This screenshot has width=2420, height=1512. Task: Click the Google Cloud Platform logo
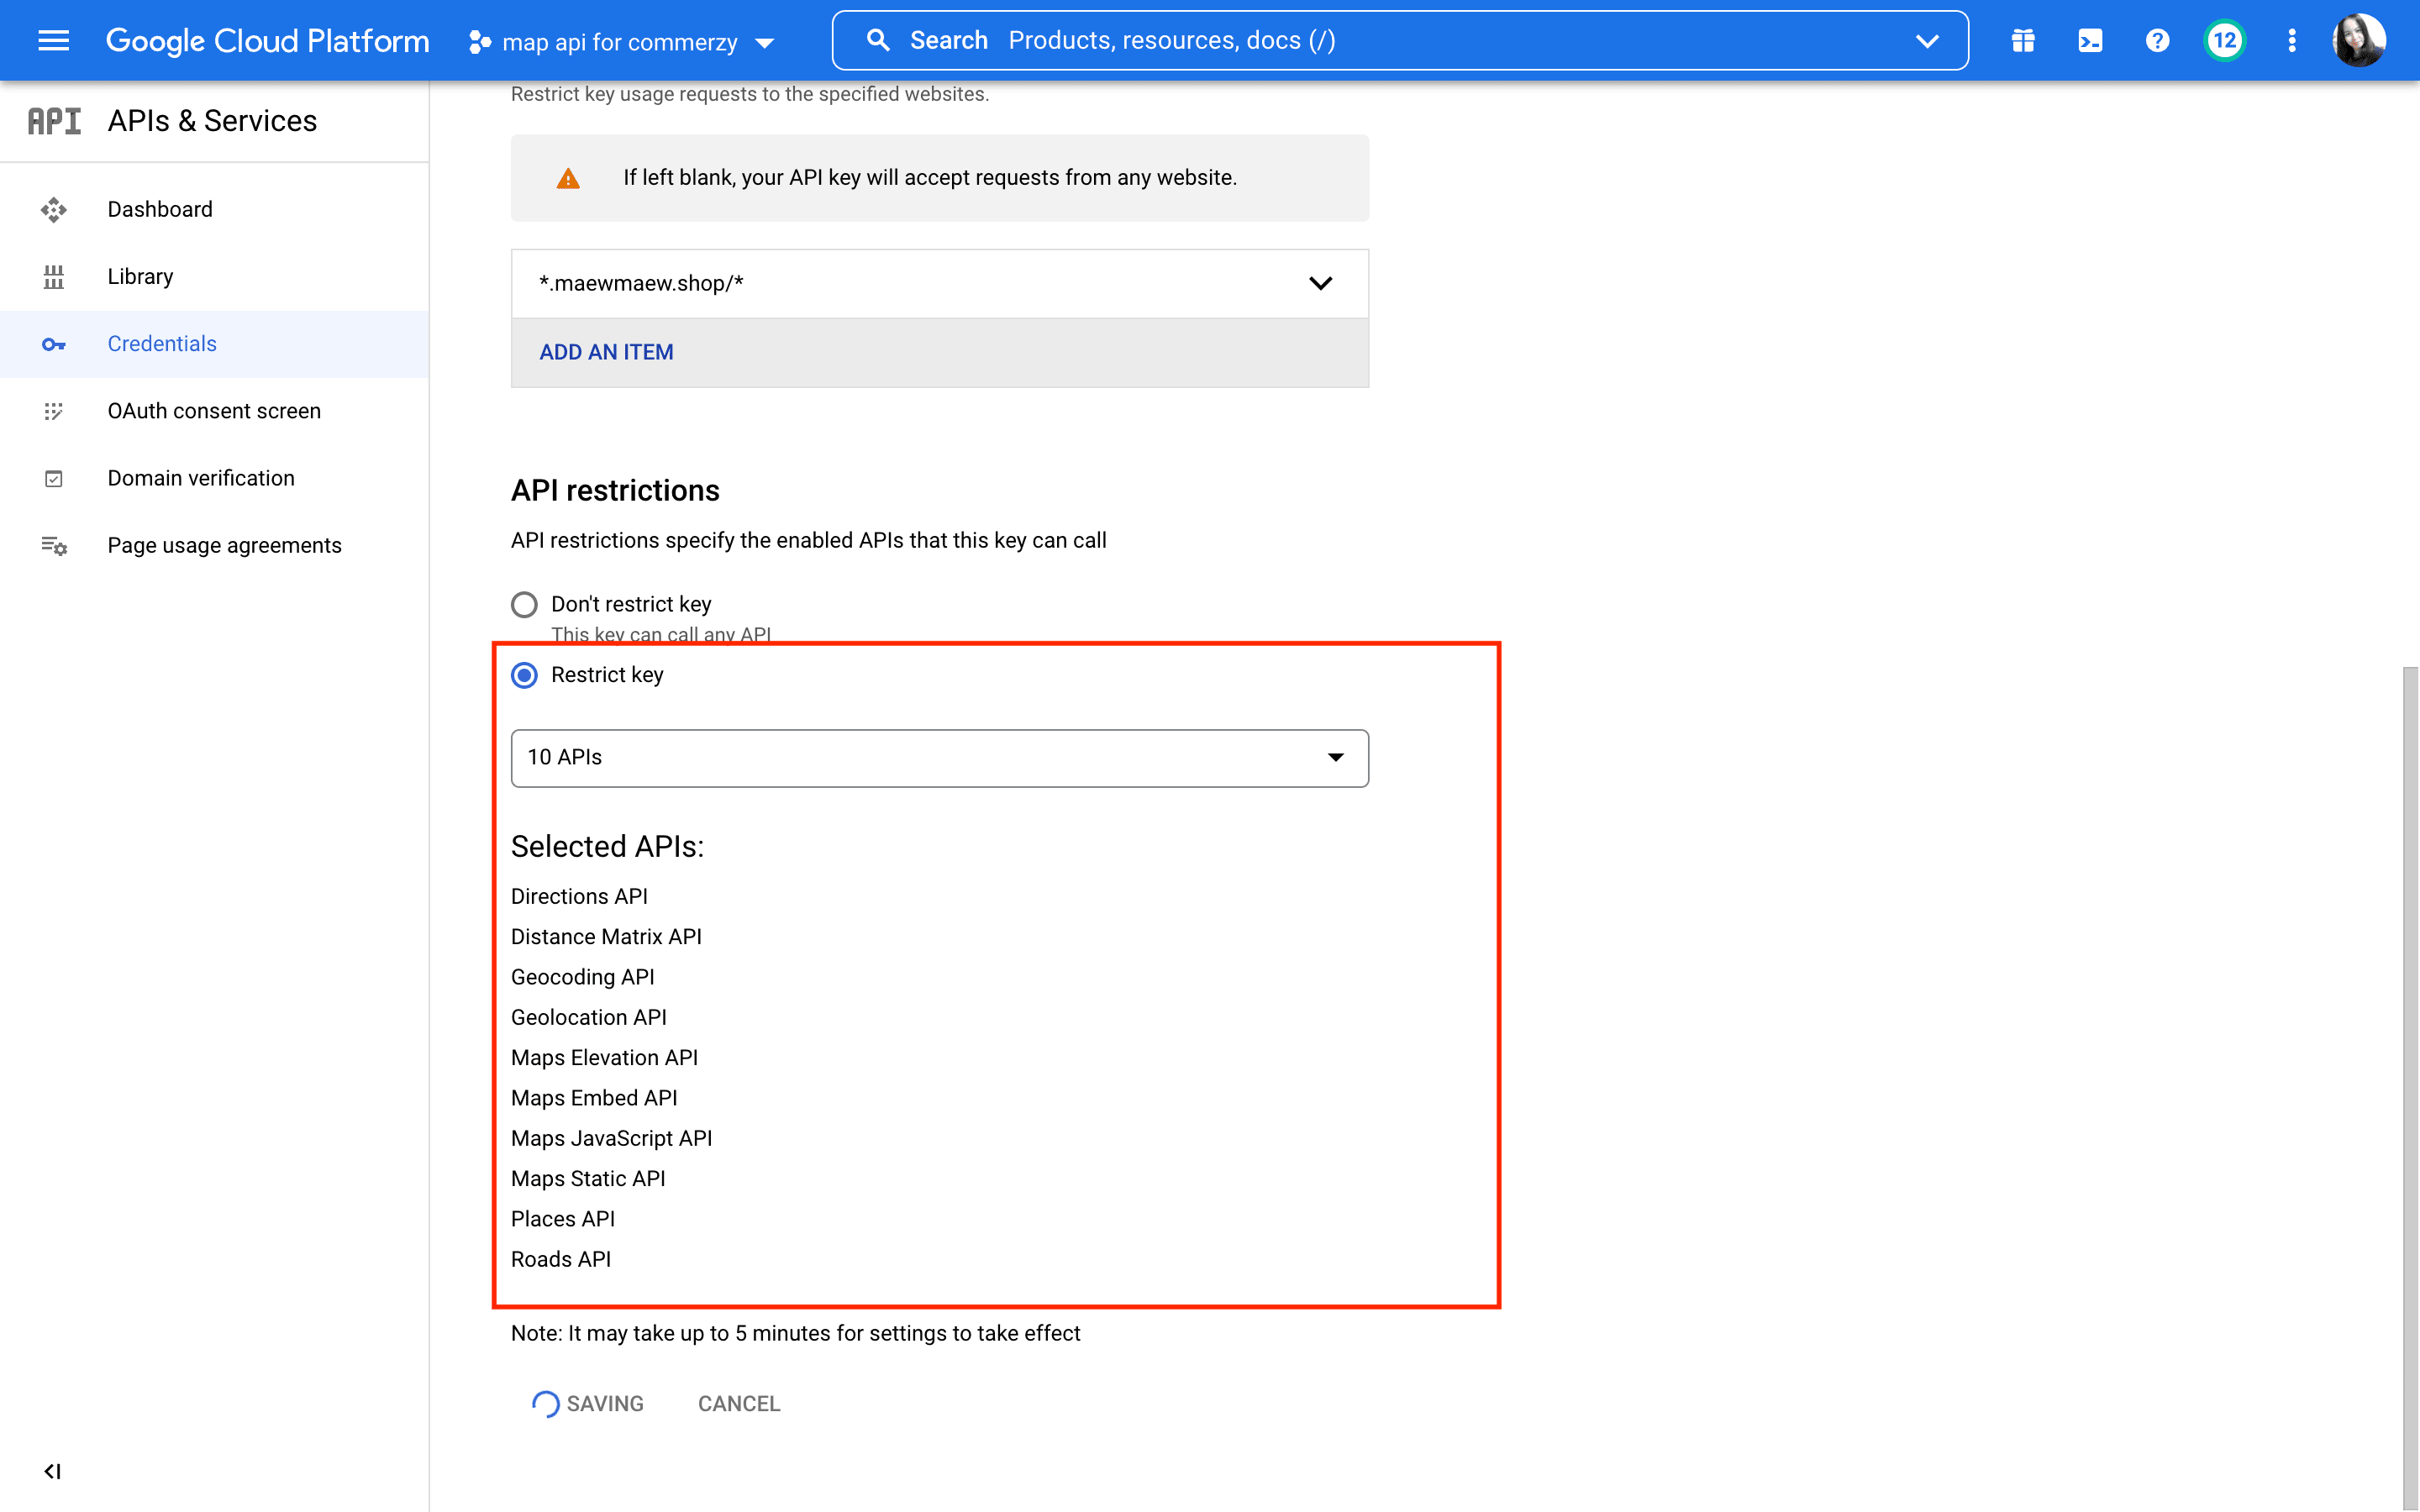pos(267,40)
